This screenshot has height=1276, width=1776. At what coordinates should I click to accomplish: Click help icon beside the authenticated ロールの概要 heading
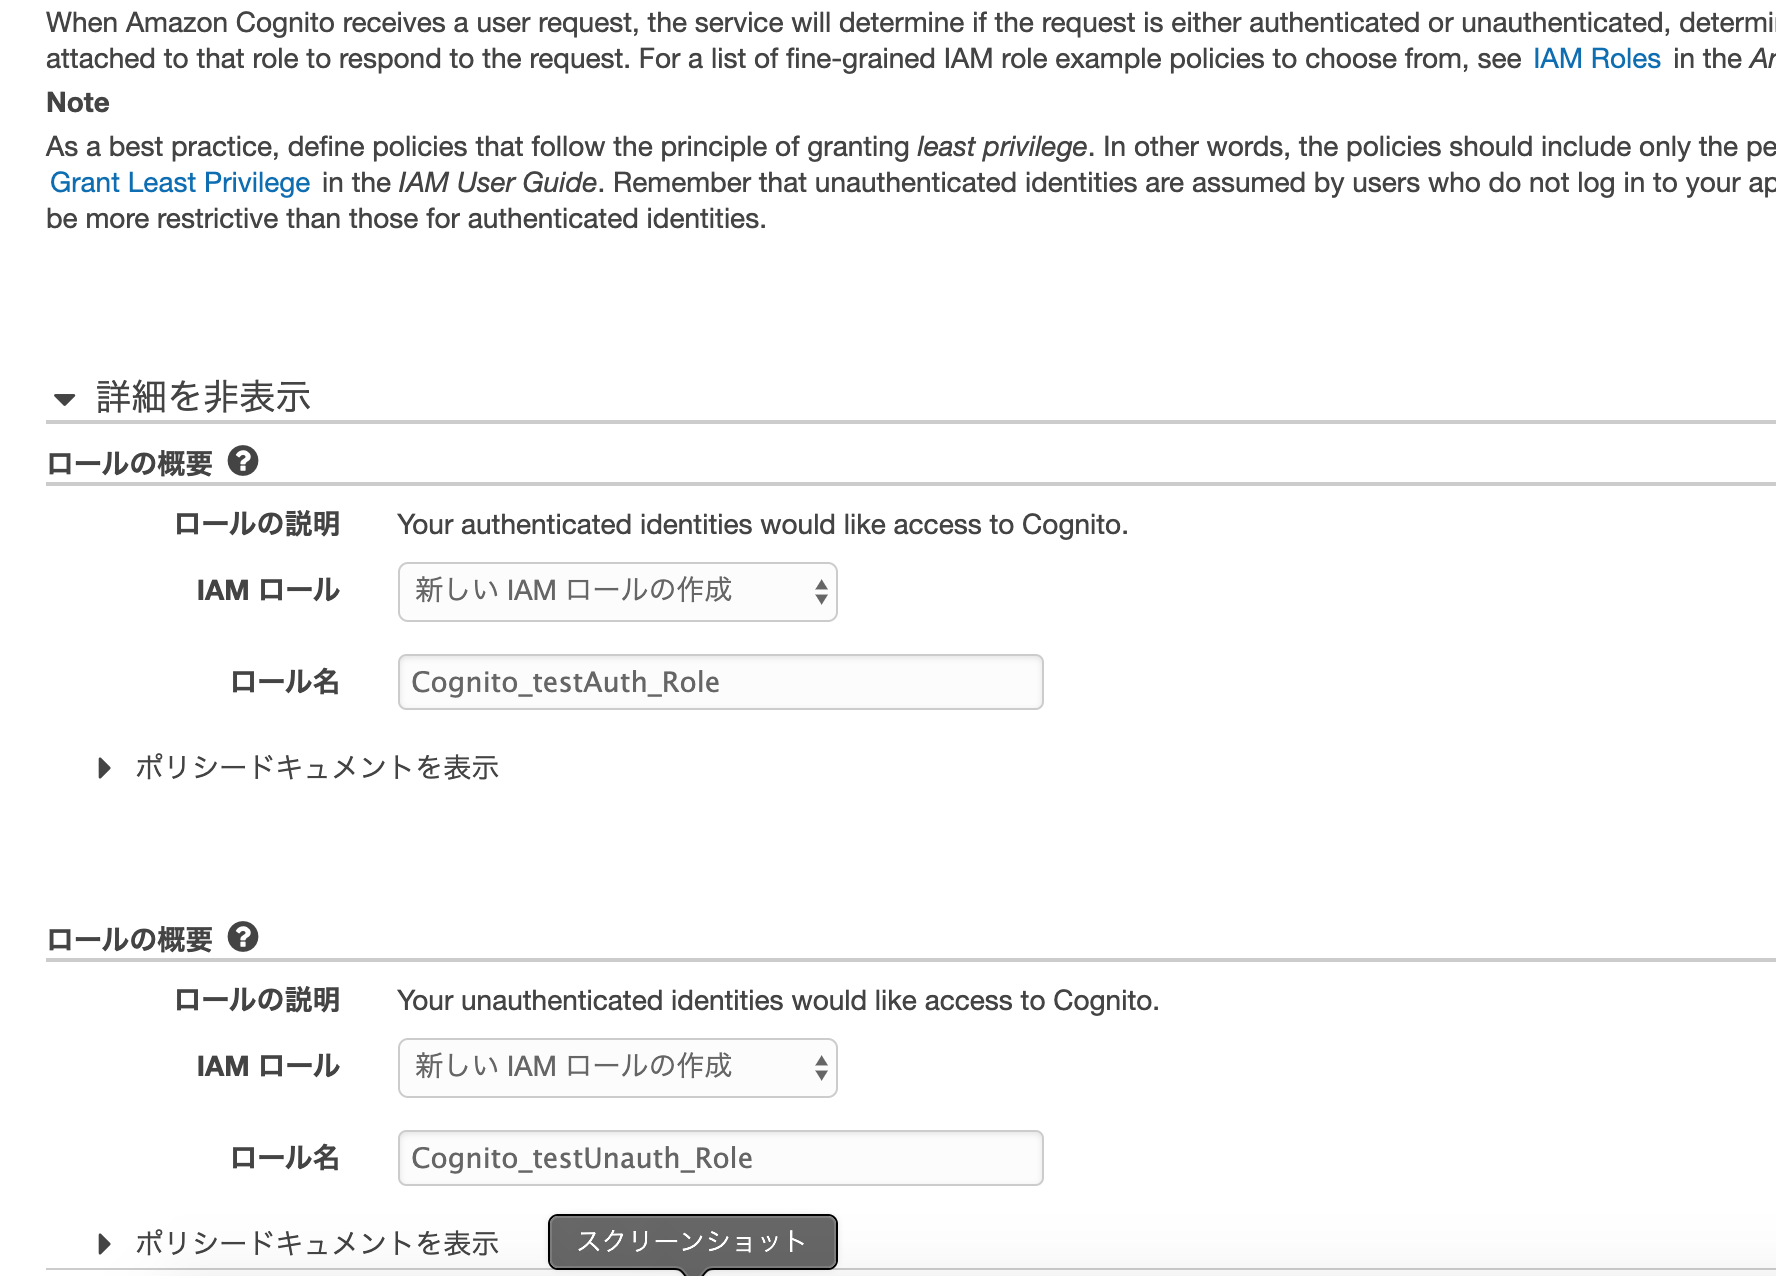click(x=243, y=461)
